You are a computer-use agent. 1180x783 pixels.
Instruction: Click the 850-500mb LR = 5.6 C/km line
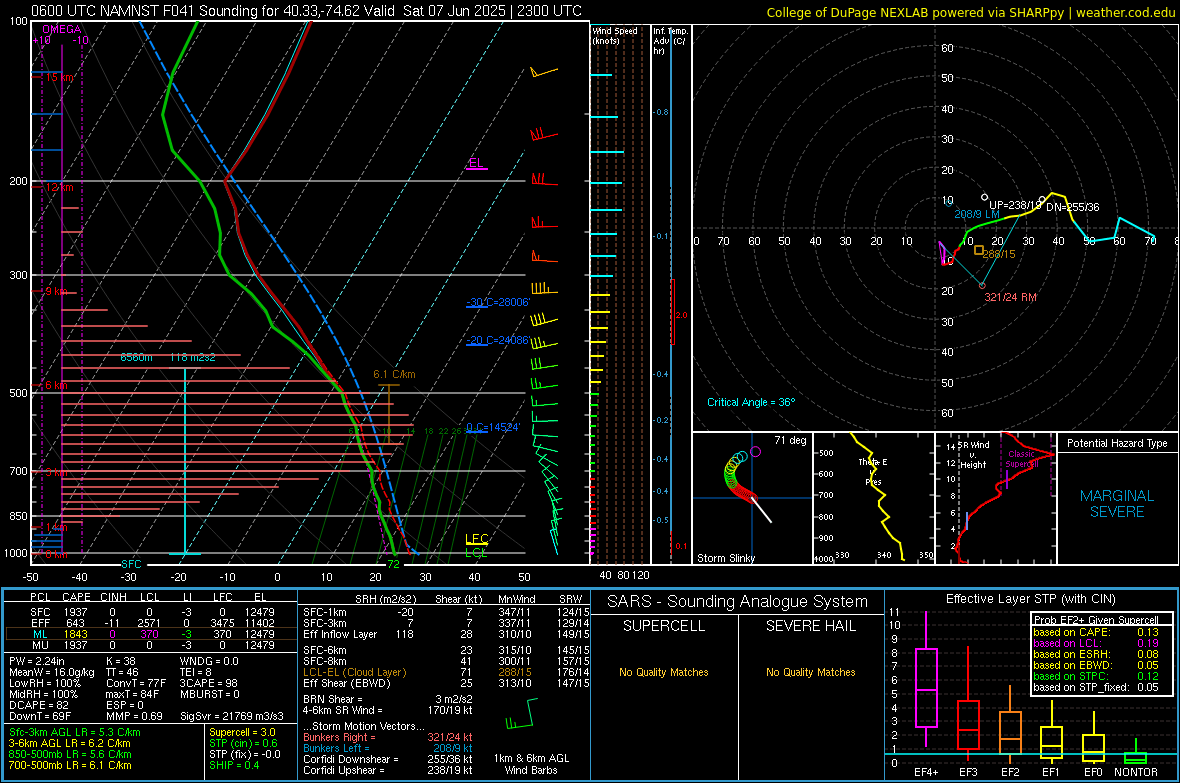click(70, 754)
